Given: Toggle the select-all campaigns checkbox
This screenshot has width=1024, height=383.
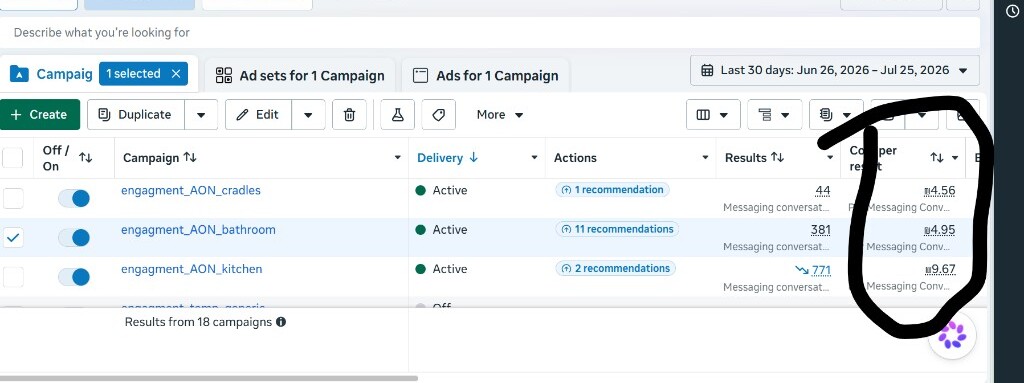Looking at the screenshot, I should (13, 158).
